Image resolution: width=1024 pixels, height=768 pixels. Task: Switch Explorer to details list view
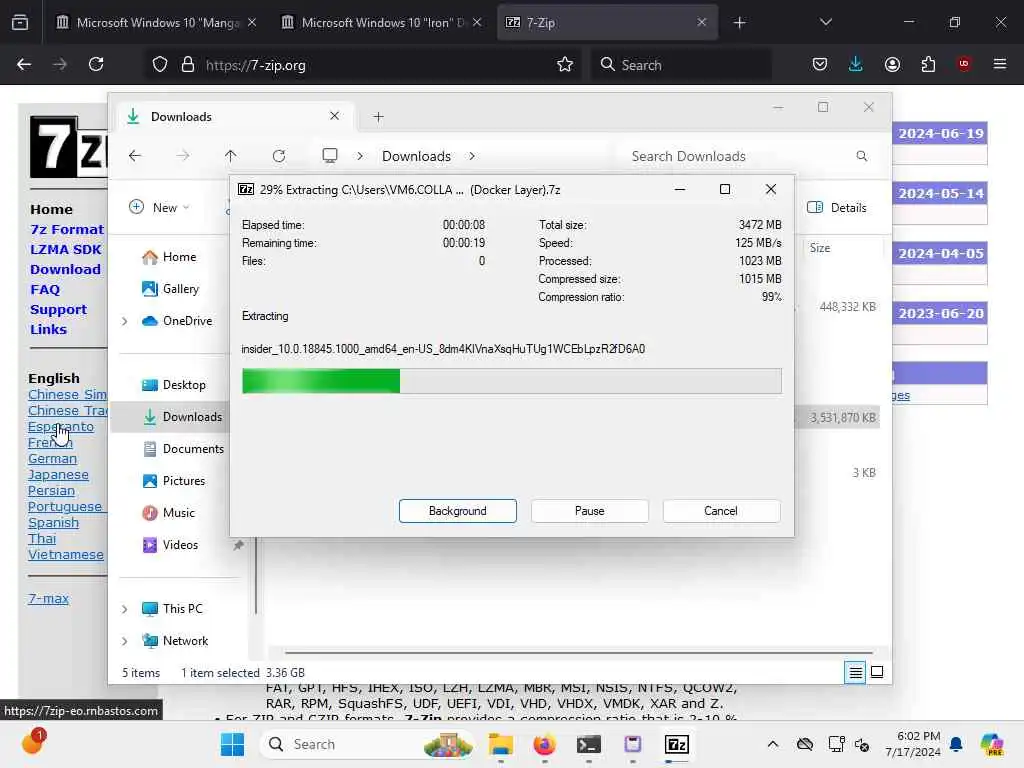click(855, 672)
